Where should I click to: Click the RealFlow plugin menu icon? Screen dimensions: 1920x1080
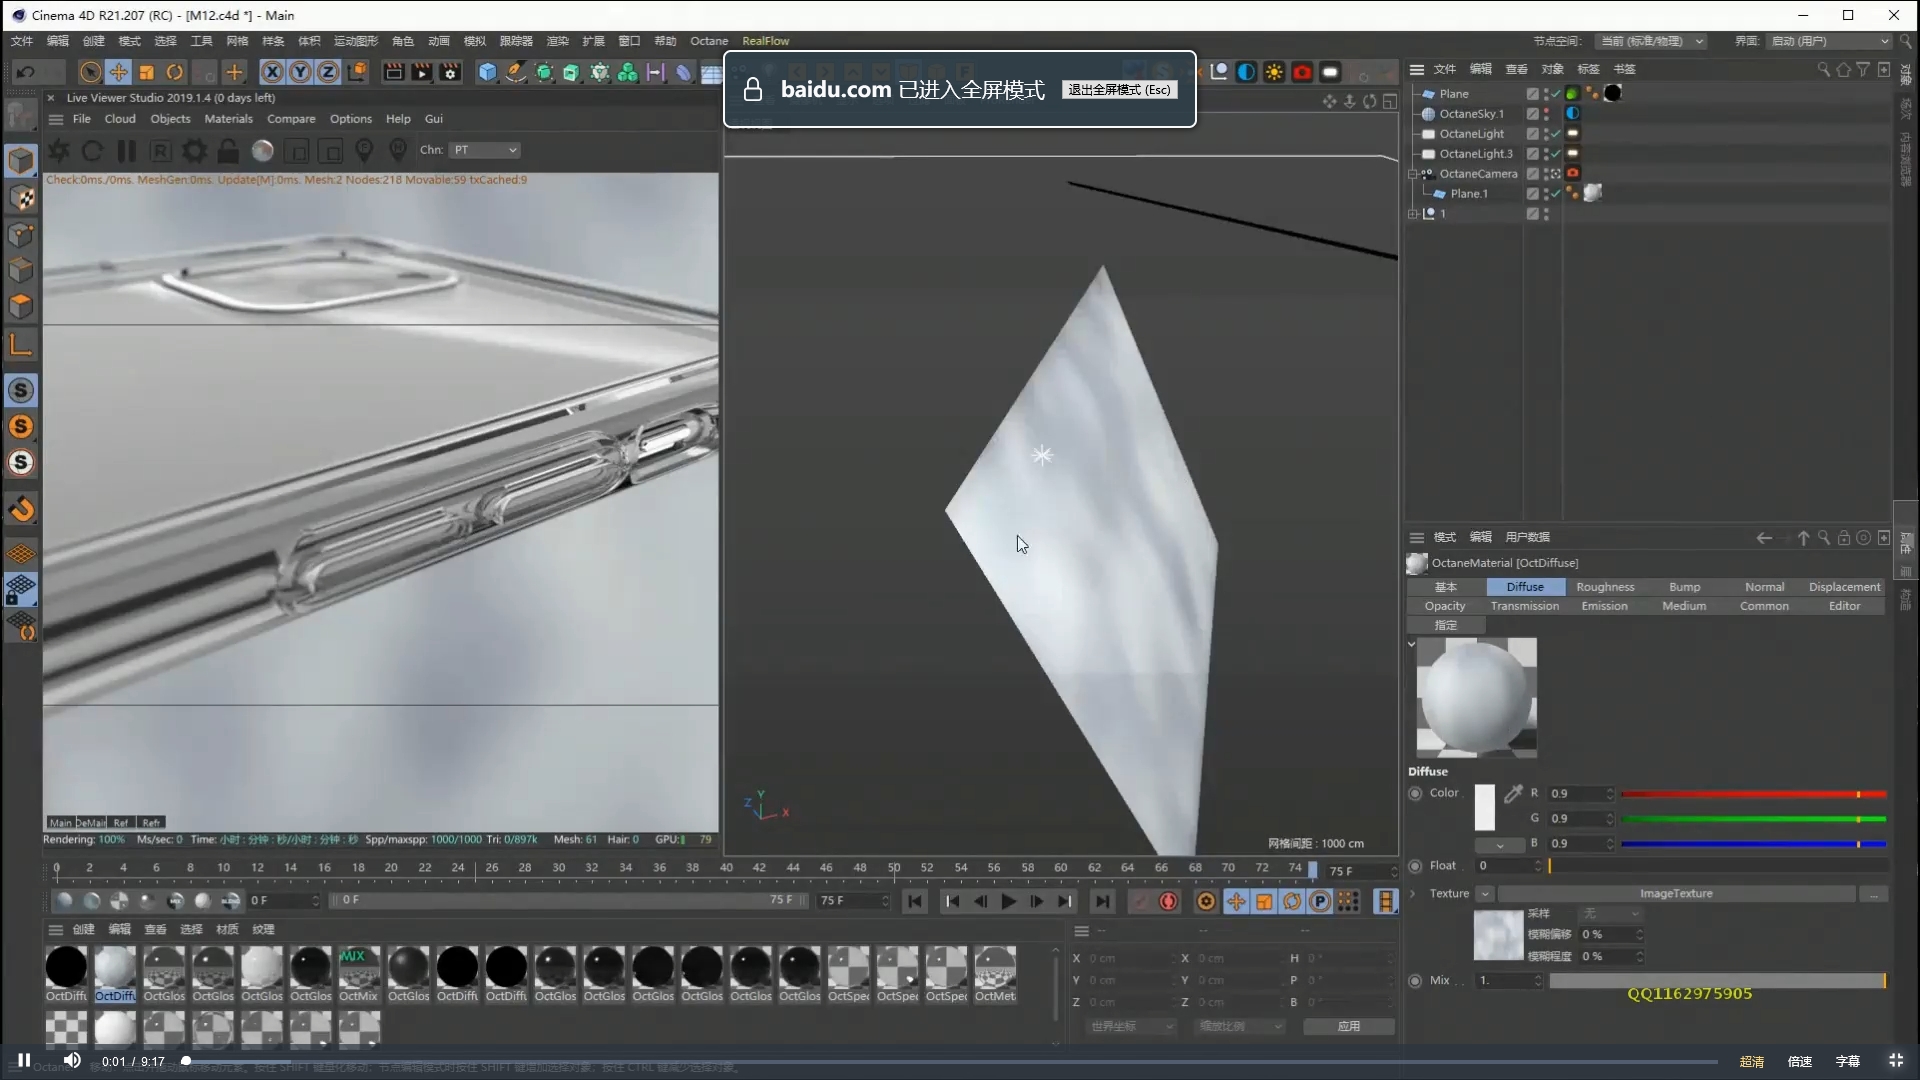tap(766, 41)
